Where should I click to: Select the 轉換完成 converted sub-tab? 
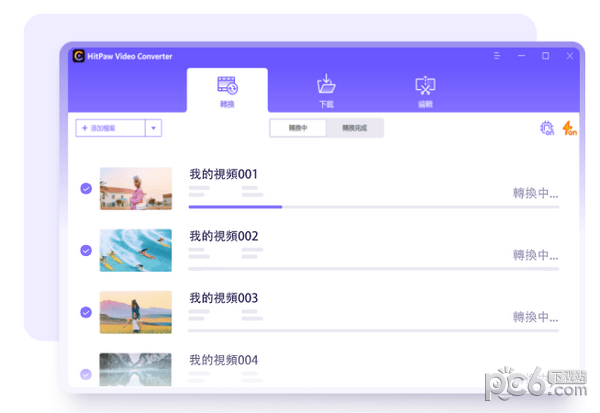click(x=355, y=128)
